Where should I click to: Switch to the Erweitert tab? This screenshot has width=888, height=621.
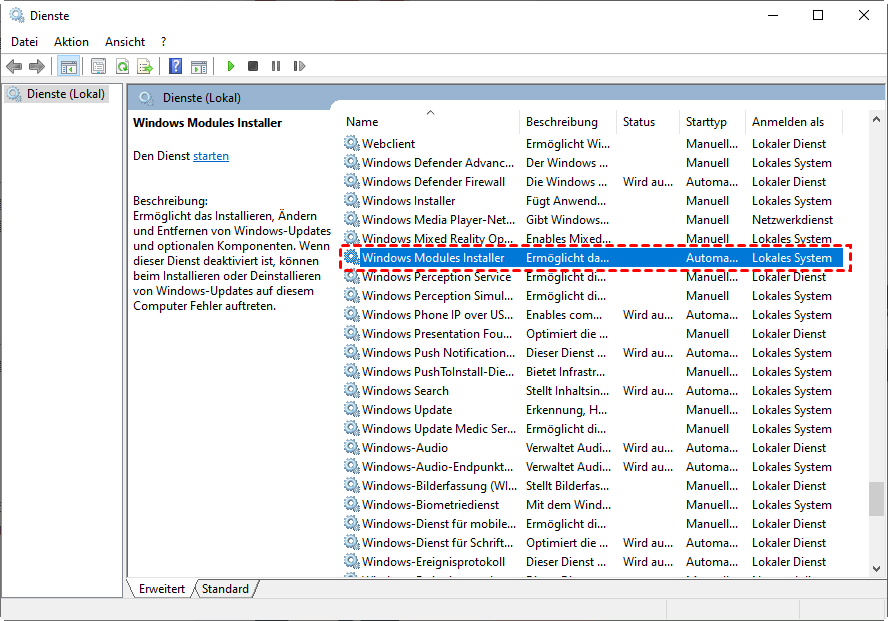point(162,589)
